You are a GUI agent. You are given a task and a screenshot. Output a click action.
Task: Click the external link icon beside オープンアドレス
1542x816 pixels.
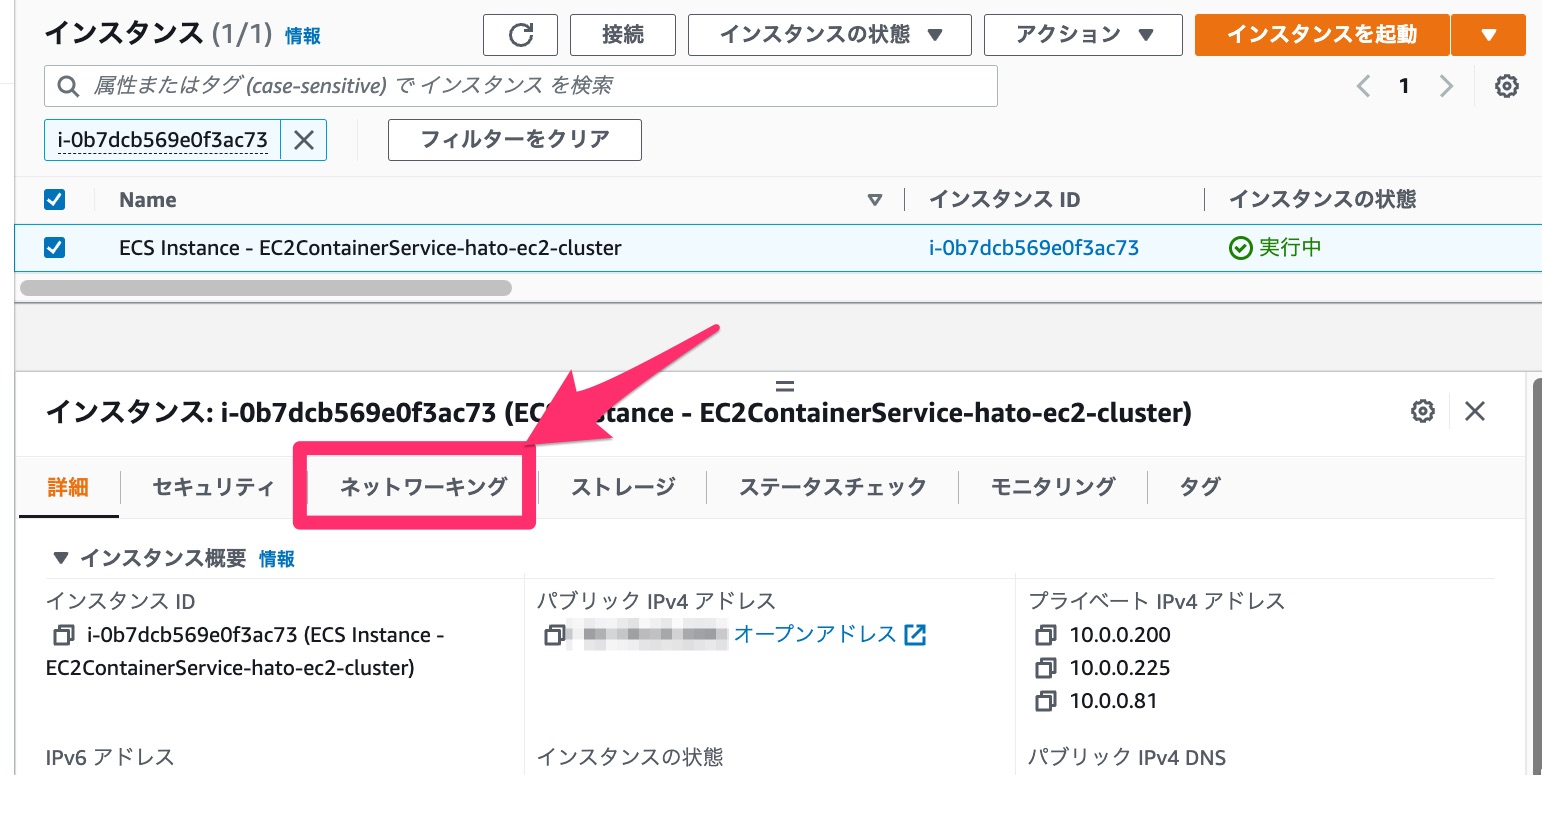point(916,634)
